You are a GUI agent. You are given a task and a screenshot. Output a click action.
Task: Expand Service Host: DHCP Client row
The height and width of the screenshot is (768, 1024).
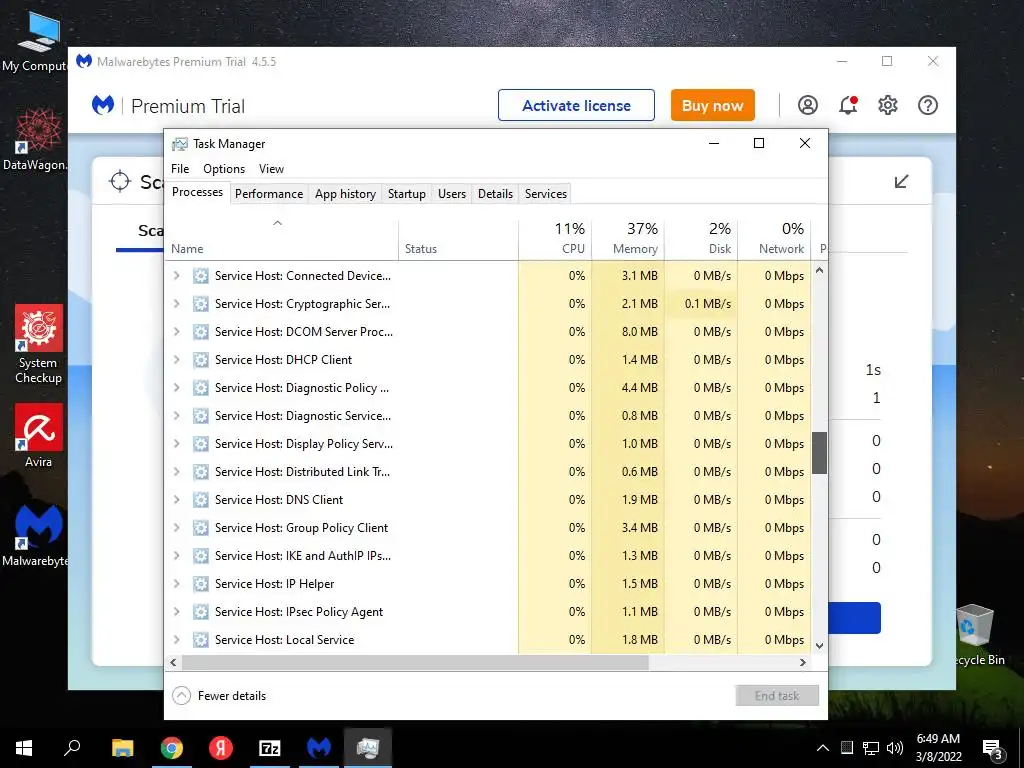tap(176, 360)
